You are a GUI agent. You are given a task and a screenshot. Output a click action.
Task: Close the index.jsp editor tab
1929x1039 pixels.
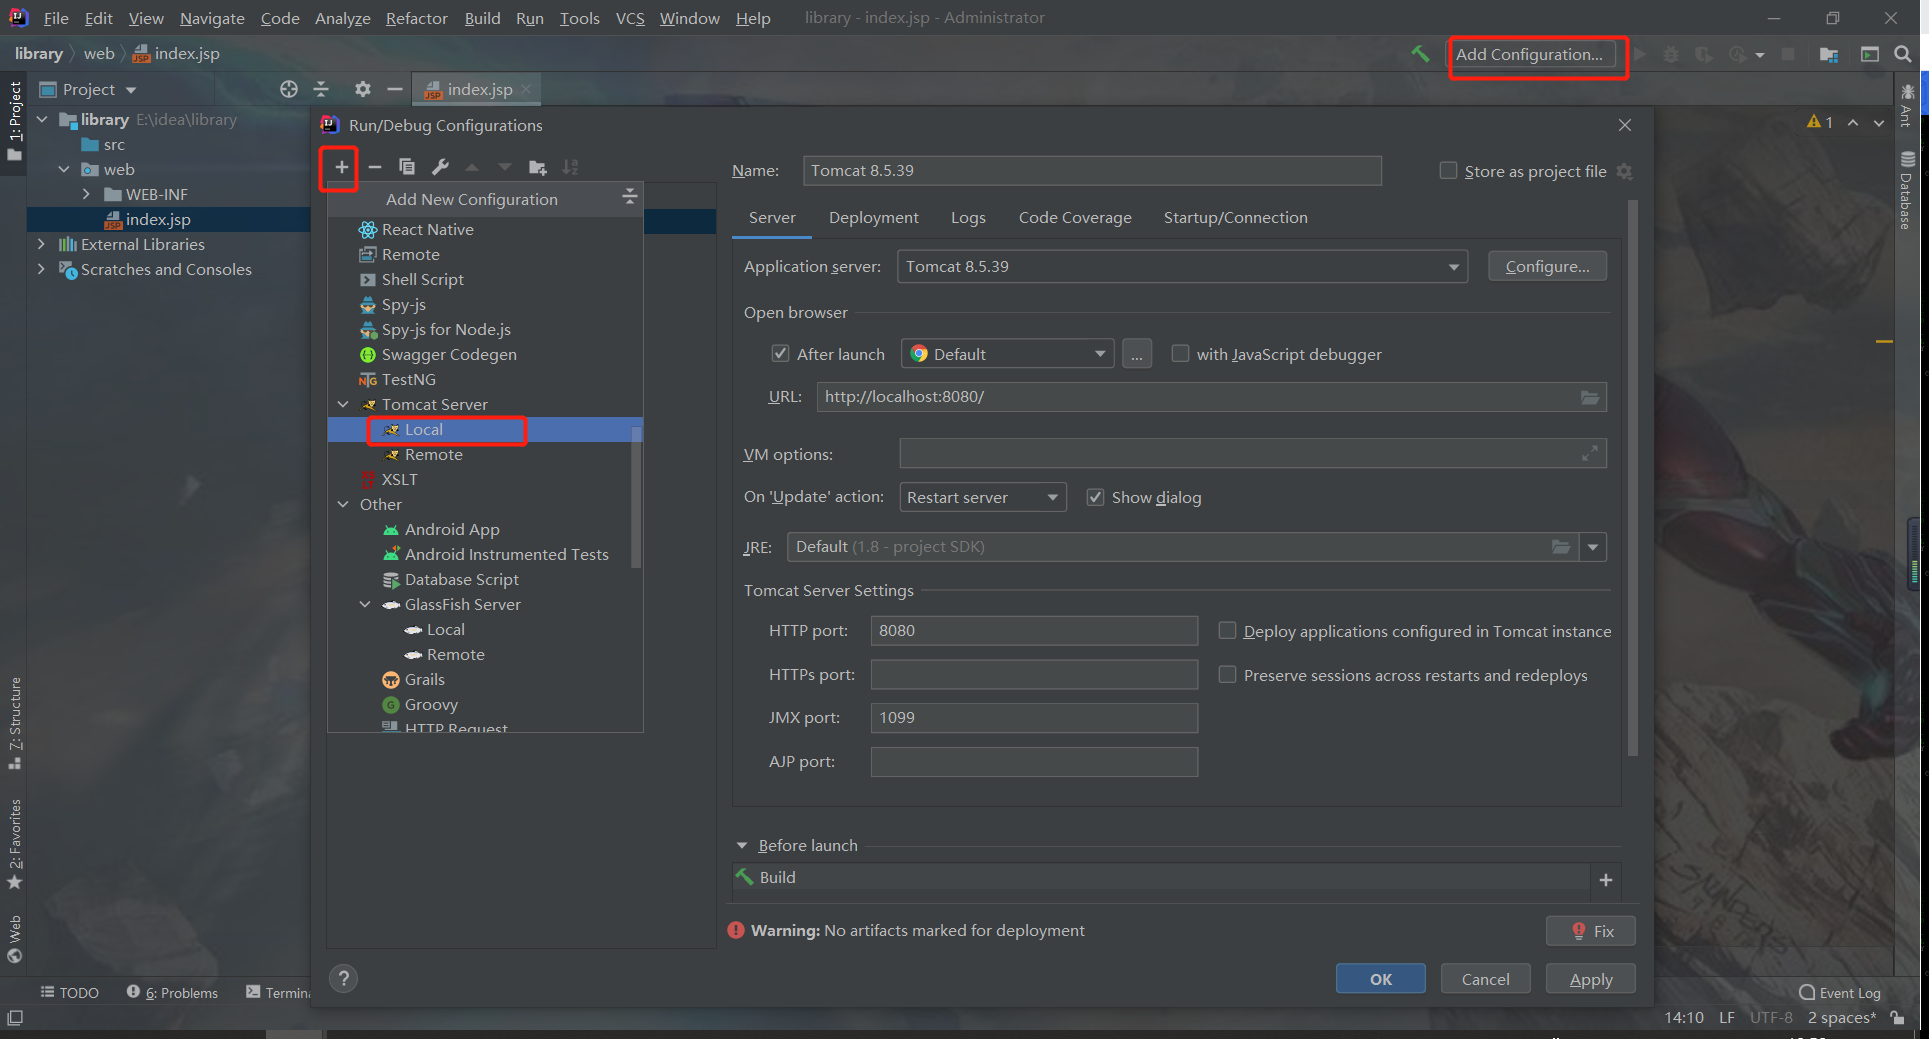pyautogui.click(x=526, y=89)
